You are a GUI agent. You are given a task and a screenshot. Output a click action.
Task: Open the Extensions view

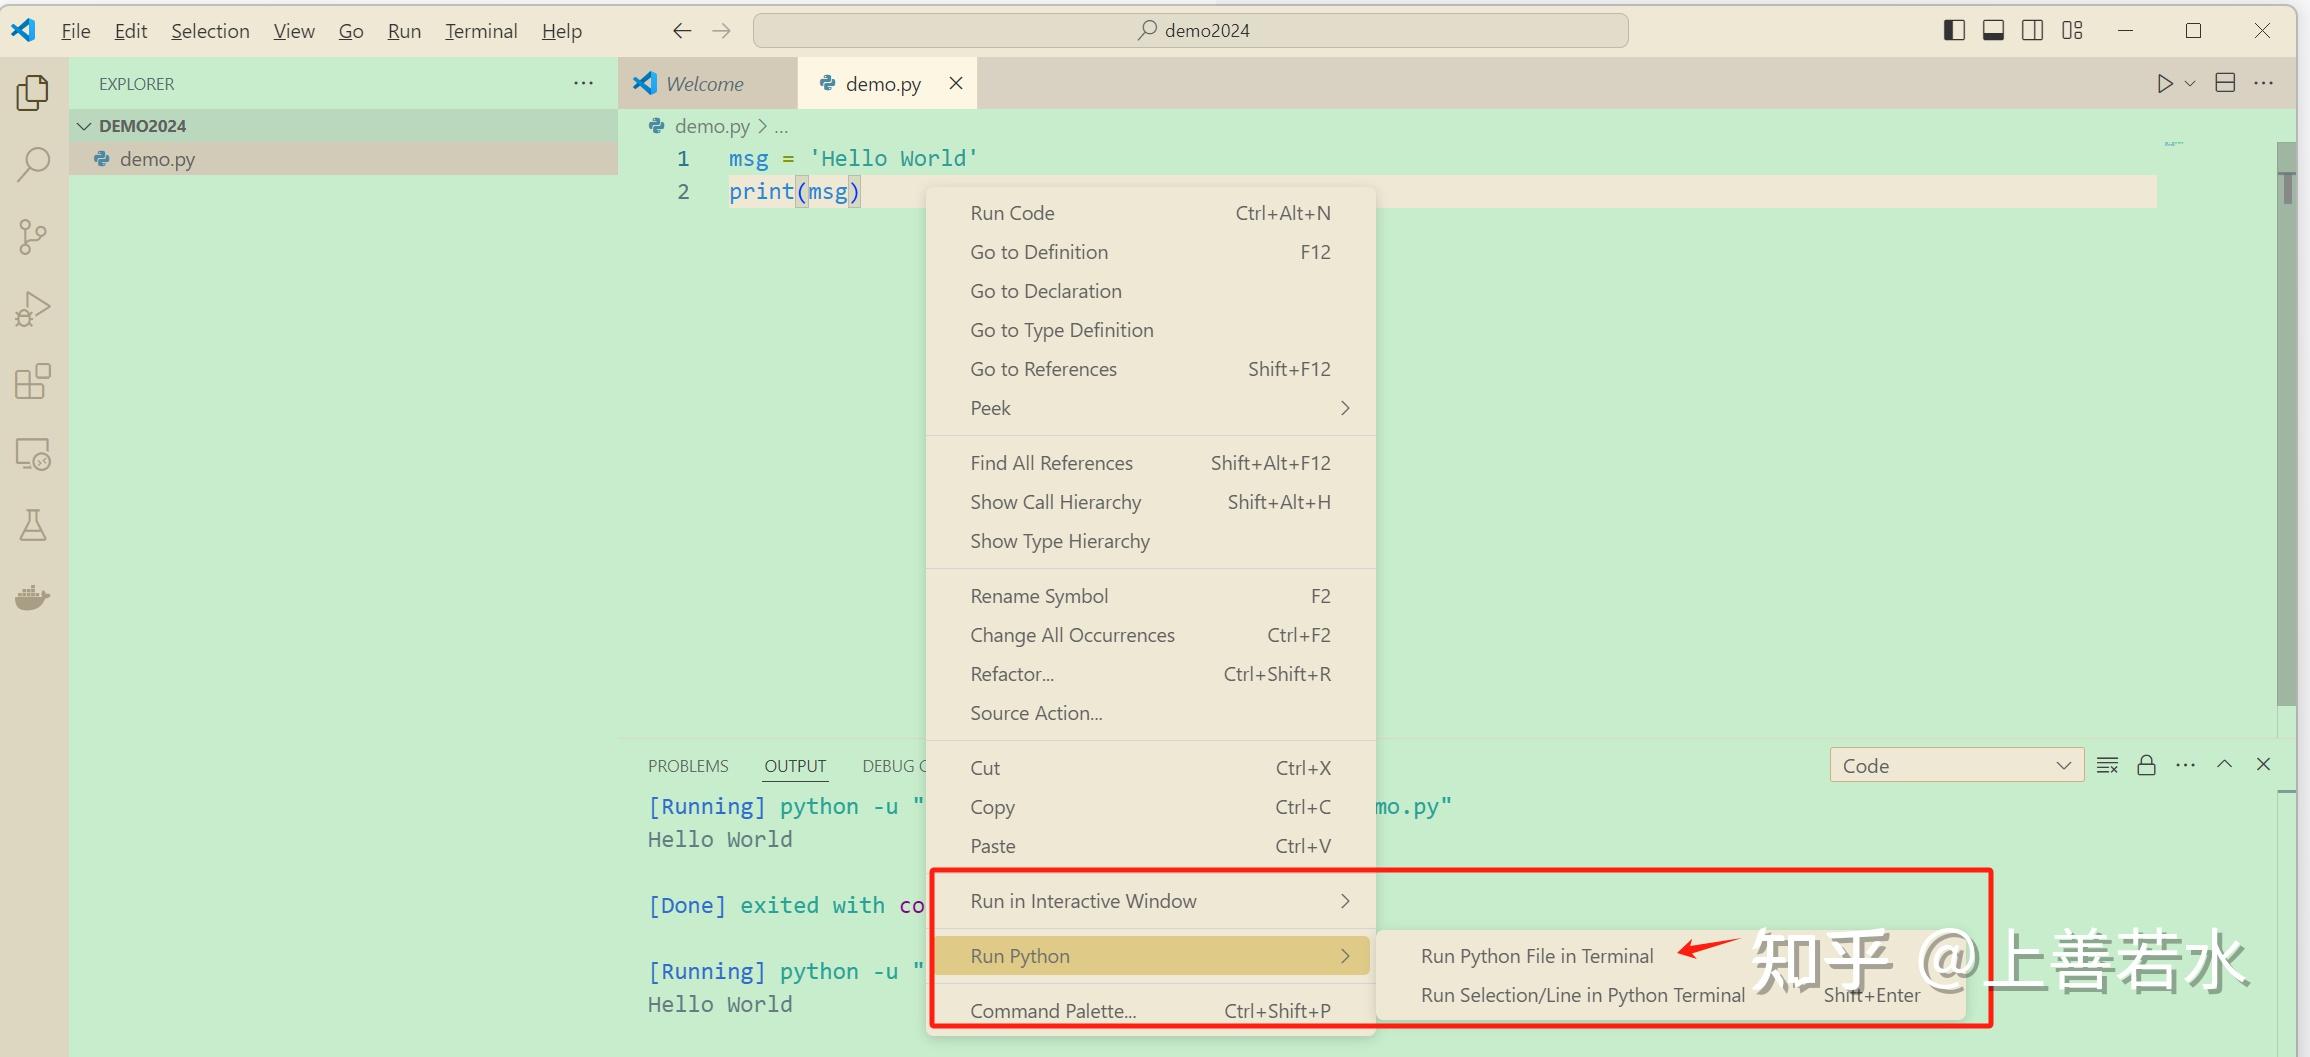click(33, 381)
